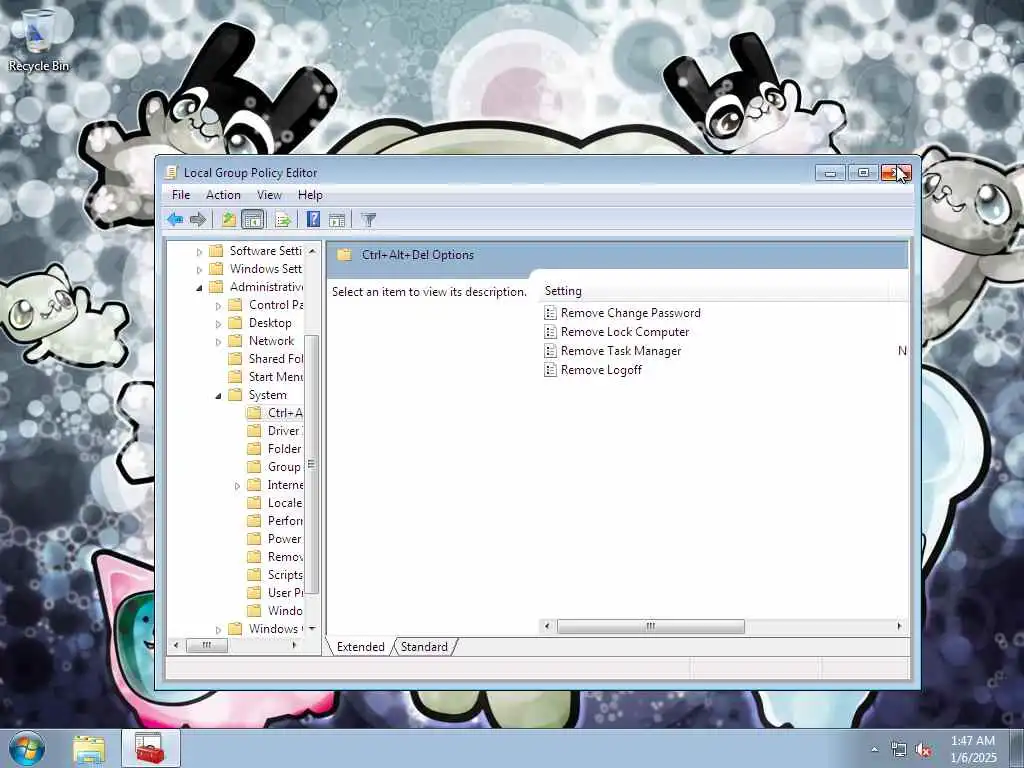Open the Windows Start orb
1024x768 pixels.
pyautogui.click(x=27, y=748)
